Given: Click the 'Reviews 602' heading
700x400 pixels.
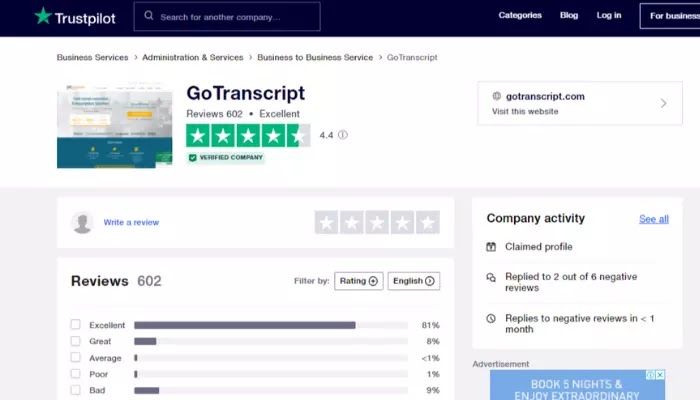Looking at the screenshot, I should click(x=116, y=281).
